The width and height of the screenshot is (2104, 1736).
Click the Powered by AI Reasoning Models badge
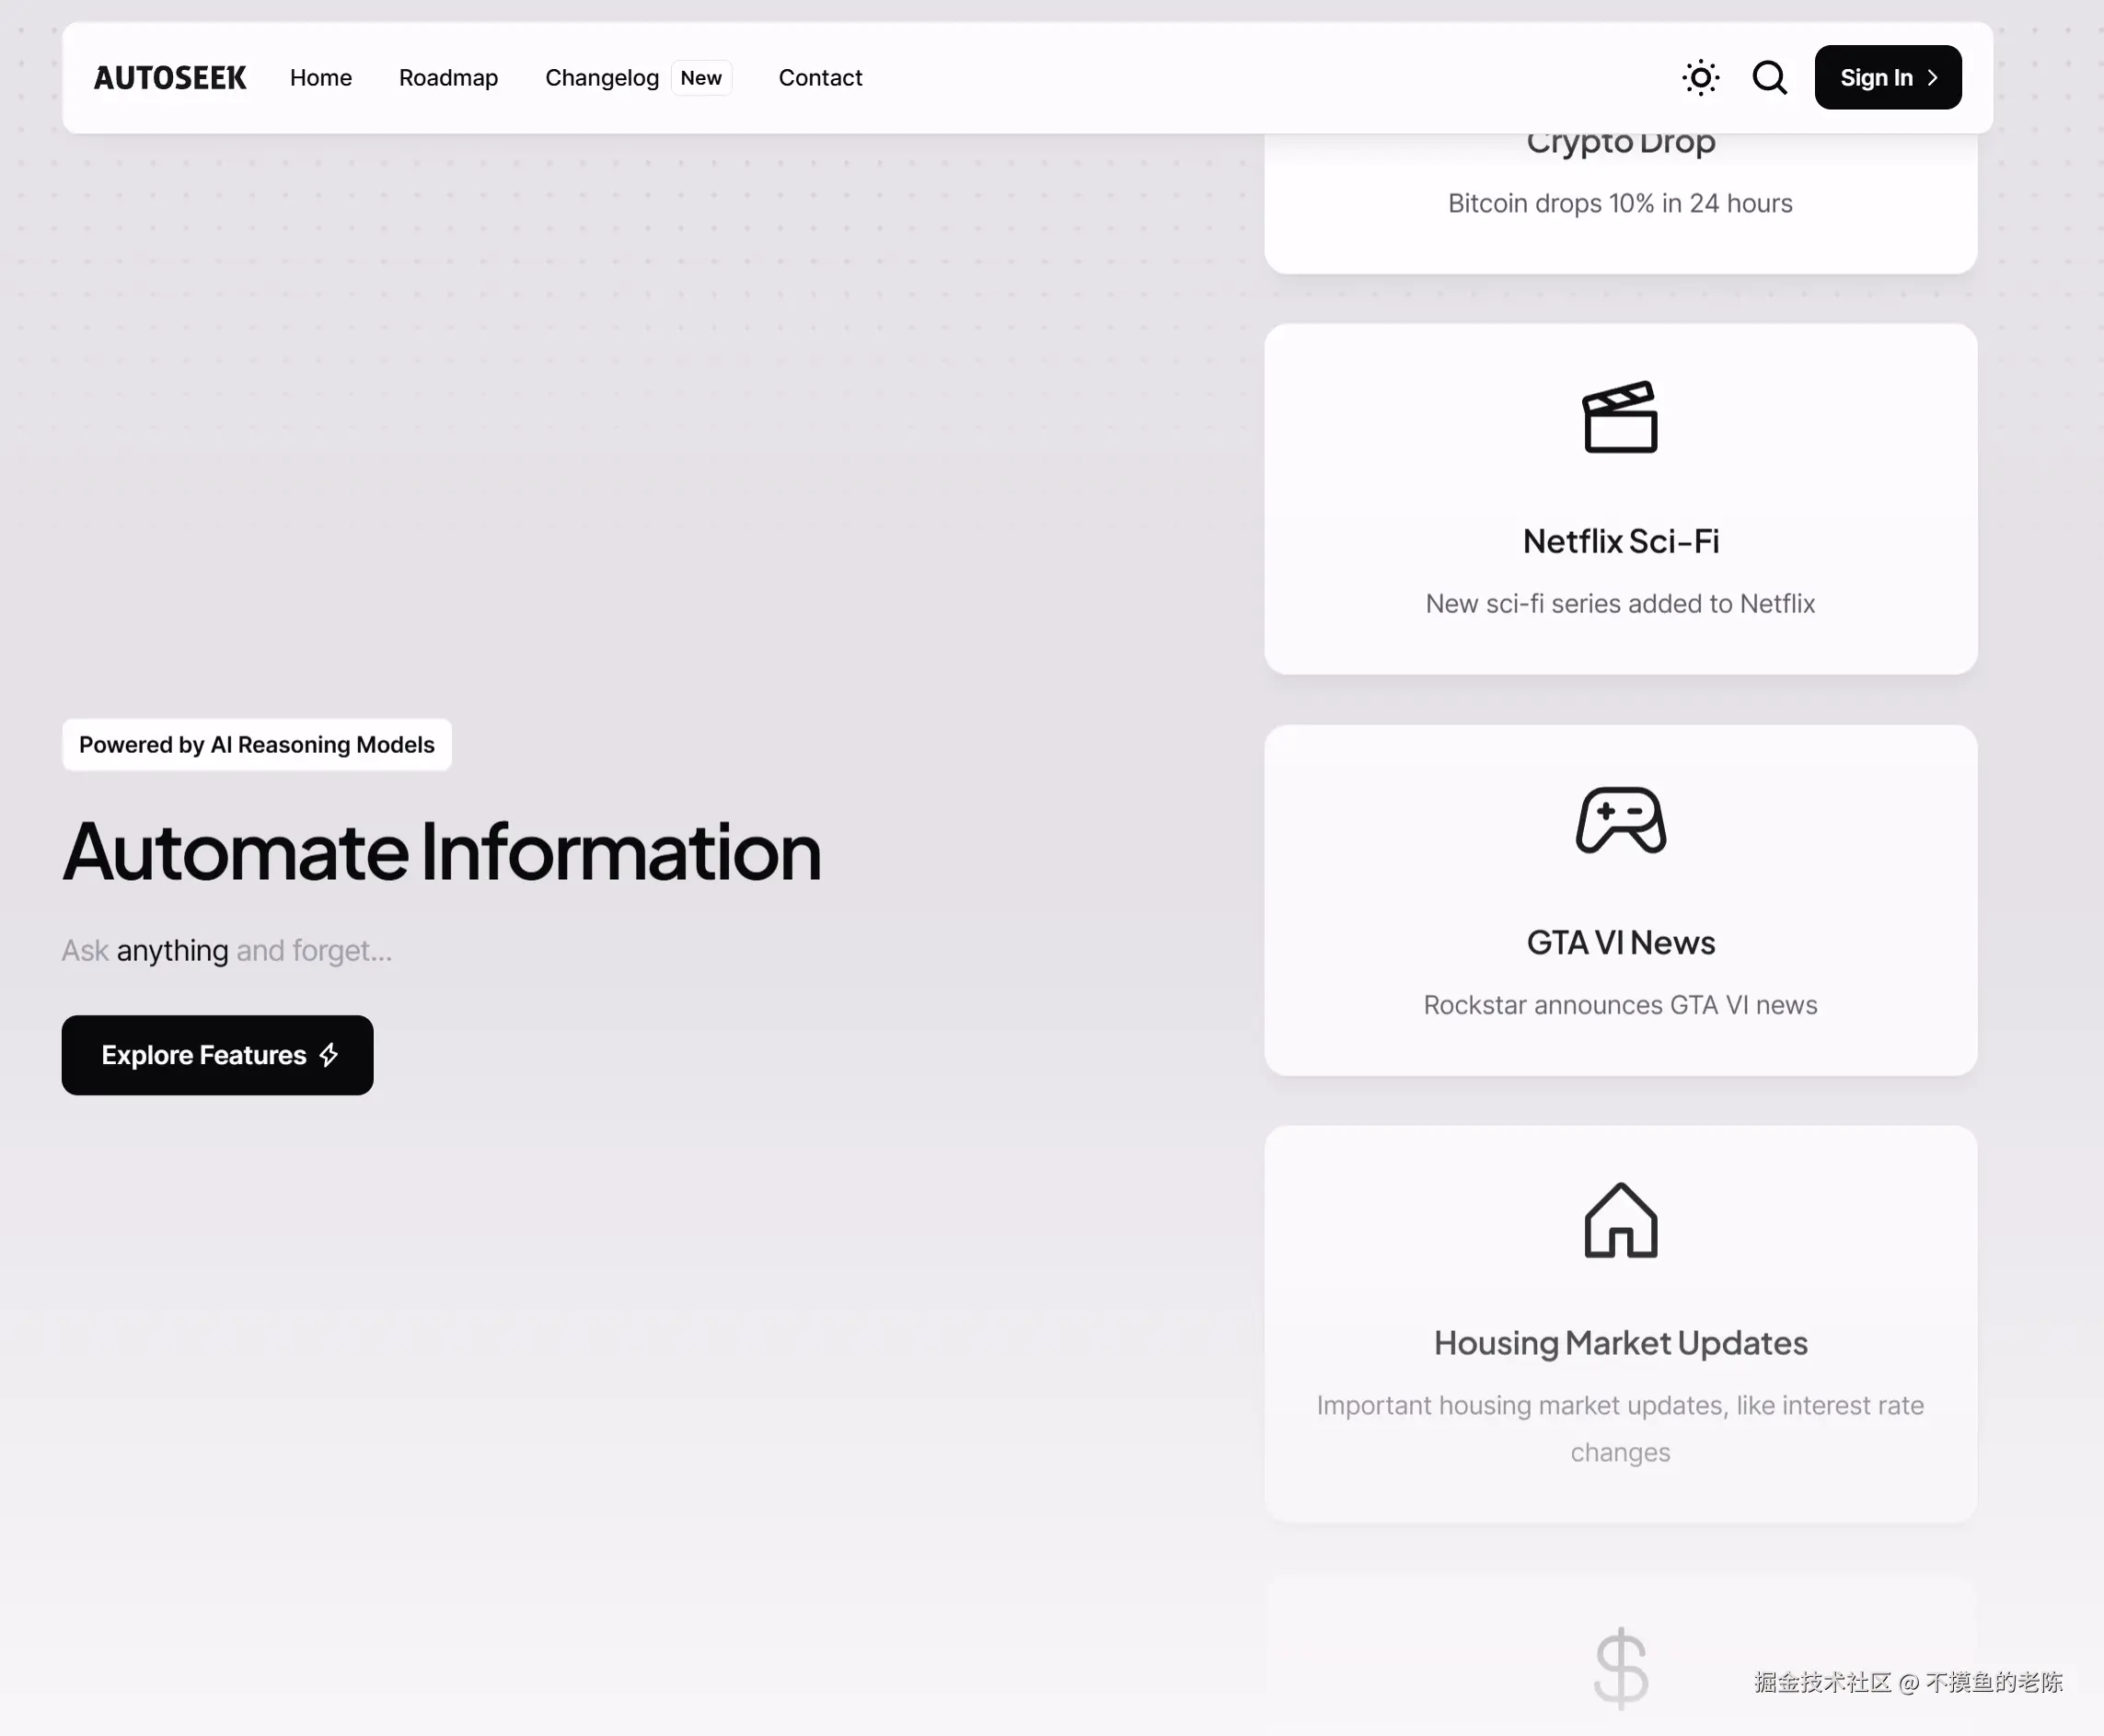tap(257, 745)
